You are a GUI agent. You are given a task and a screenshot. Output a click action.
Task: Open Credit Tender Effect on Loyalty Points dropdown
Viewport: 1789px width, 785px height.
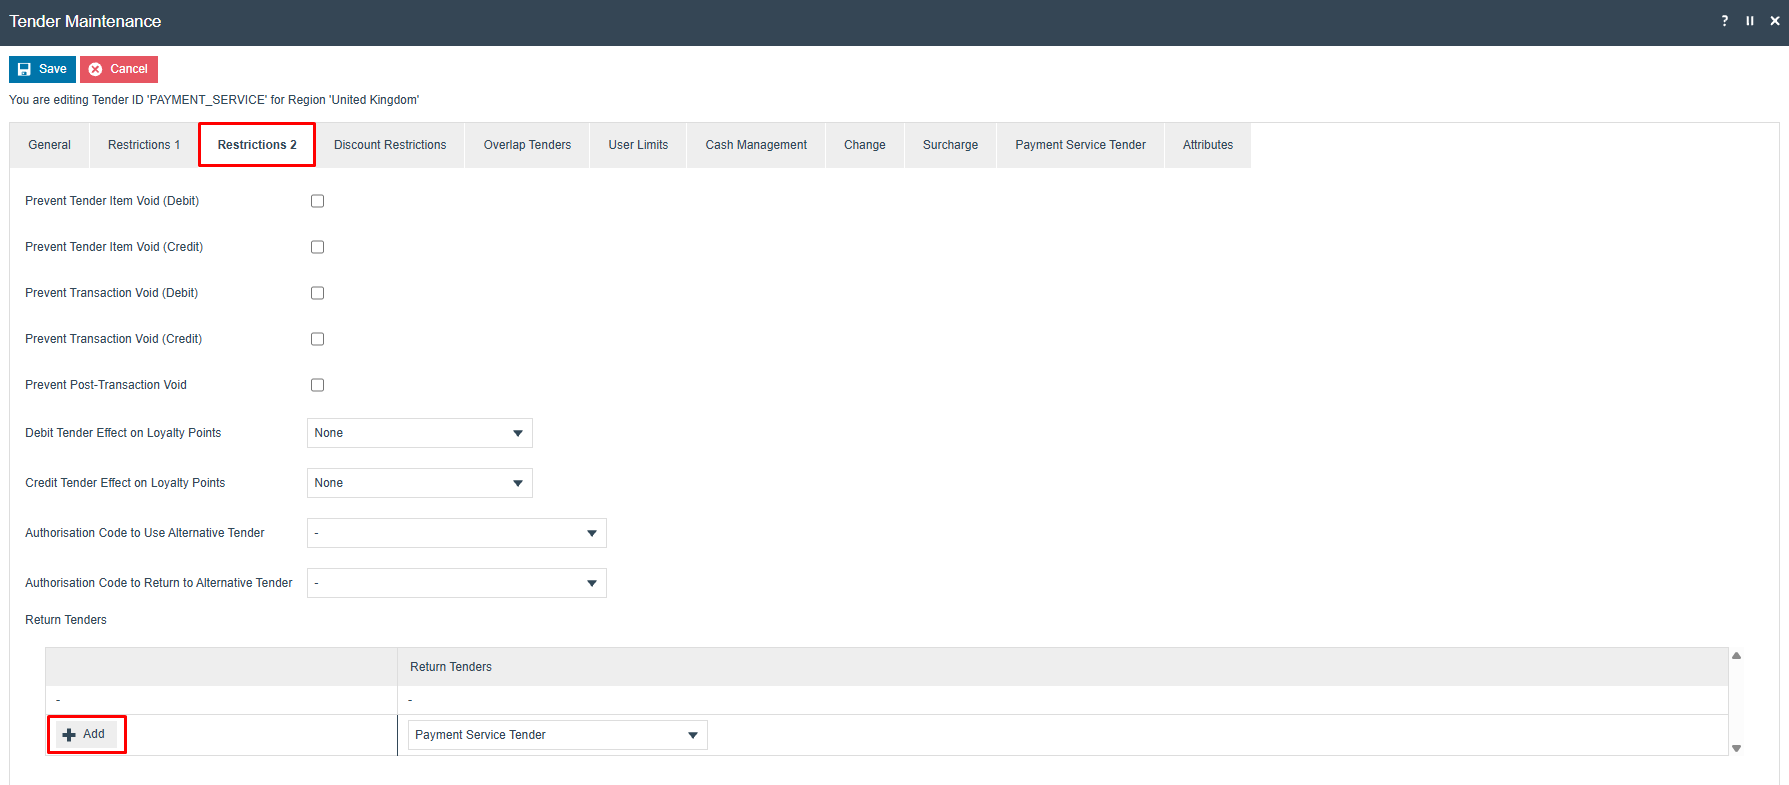click(419, 483)
